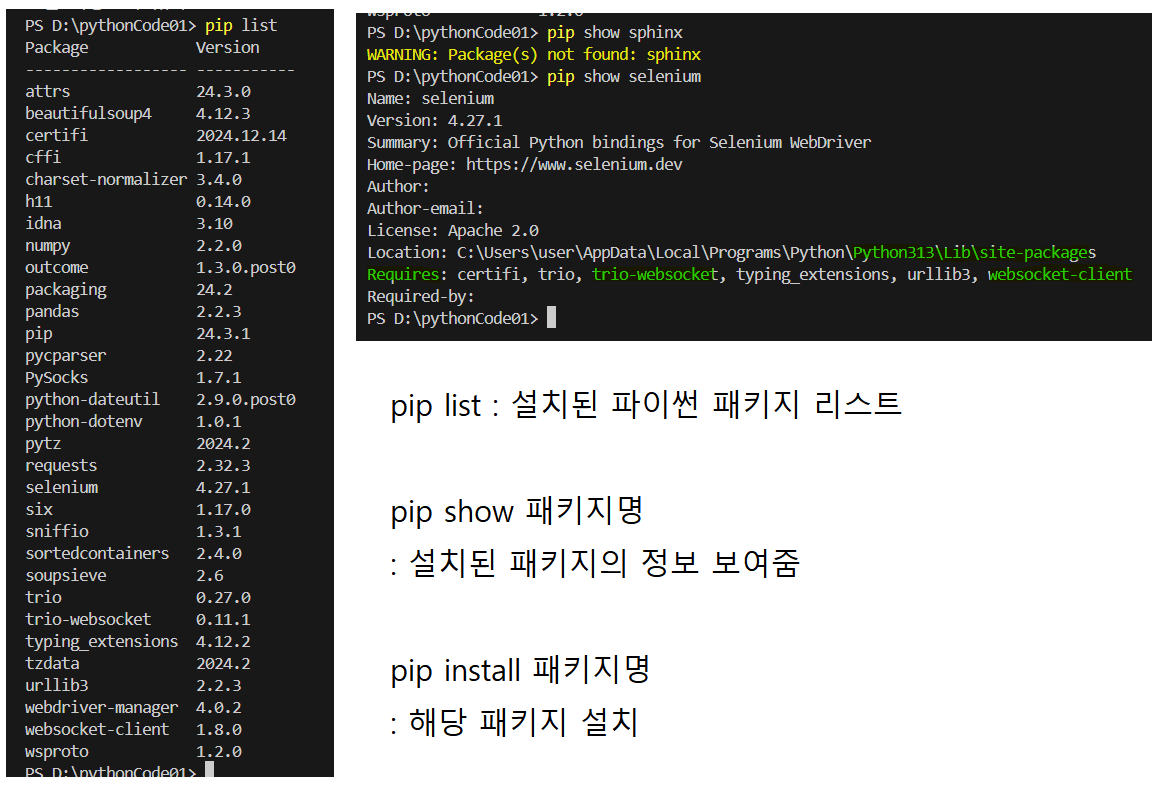This screenshot has height=785, width=1163.
Task: Click 'trio-websocket' in the left package list
Action: (x=88, y=620)
